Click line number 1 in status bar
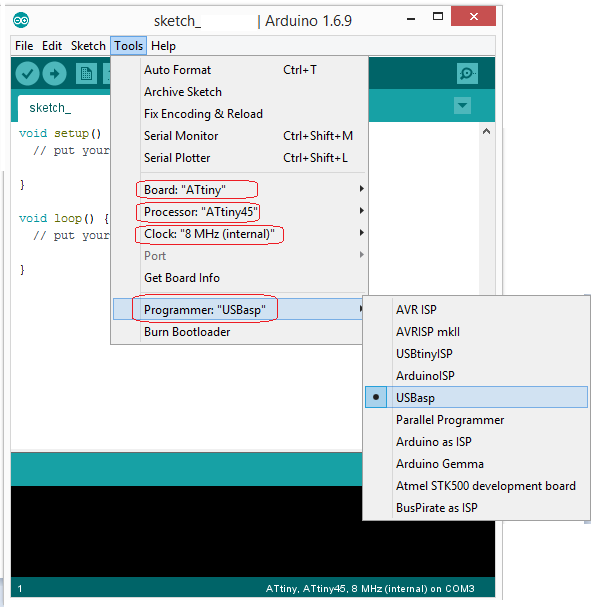The width and height of the screenshot is (599, 607). [x=20, y=589]
